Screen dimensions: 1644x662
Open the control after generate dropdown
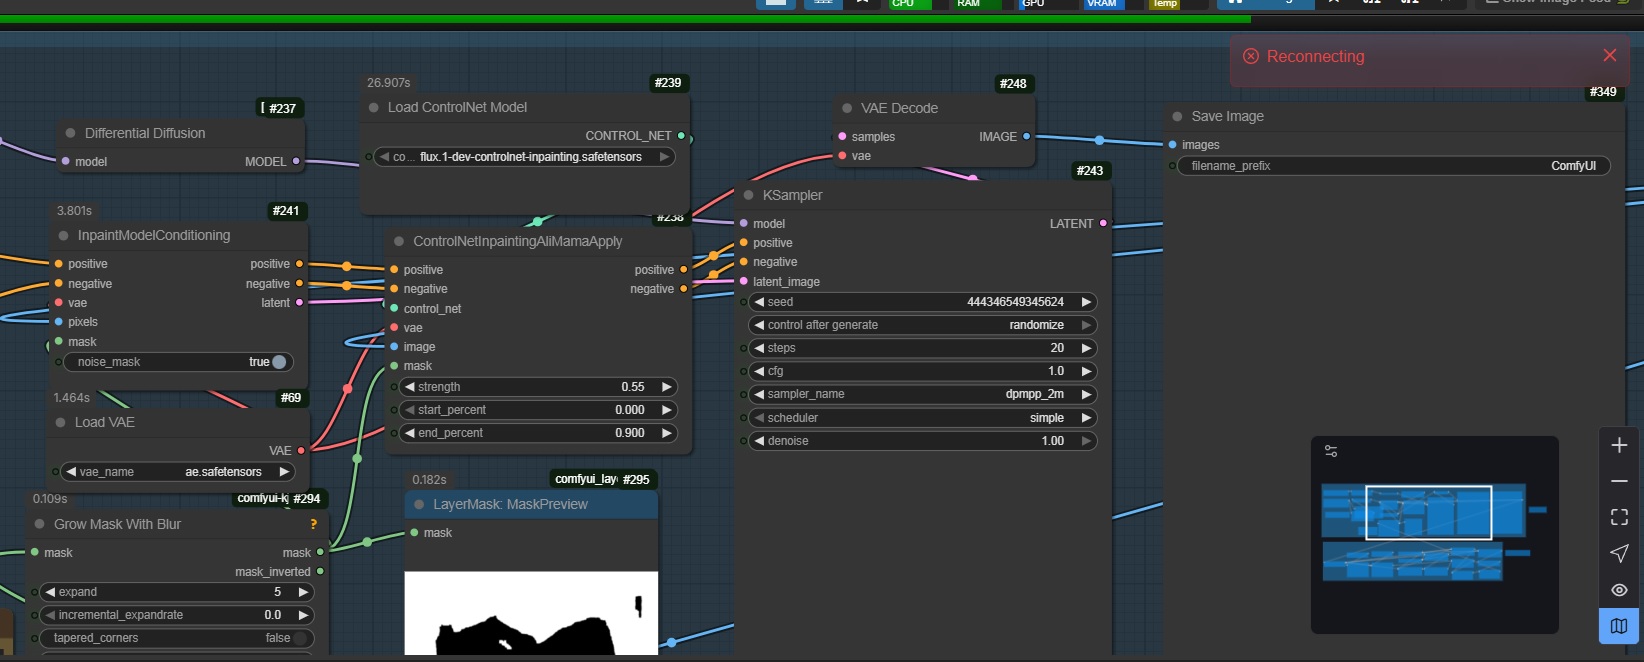[x=922, y=325]
